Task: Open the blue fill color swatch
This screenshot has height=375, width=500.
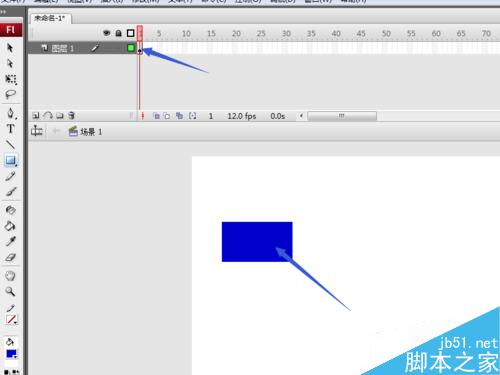Action: coord(11,354)
